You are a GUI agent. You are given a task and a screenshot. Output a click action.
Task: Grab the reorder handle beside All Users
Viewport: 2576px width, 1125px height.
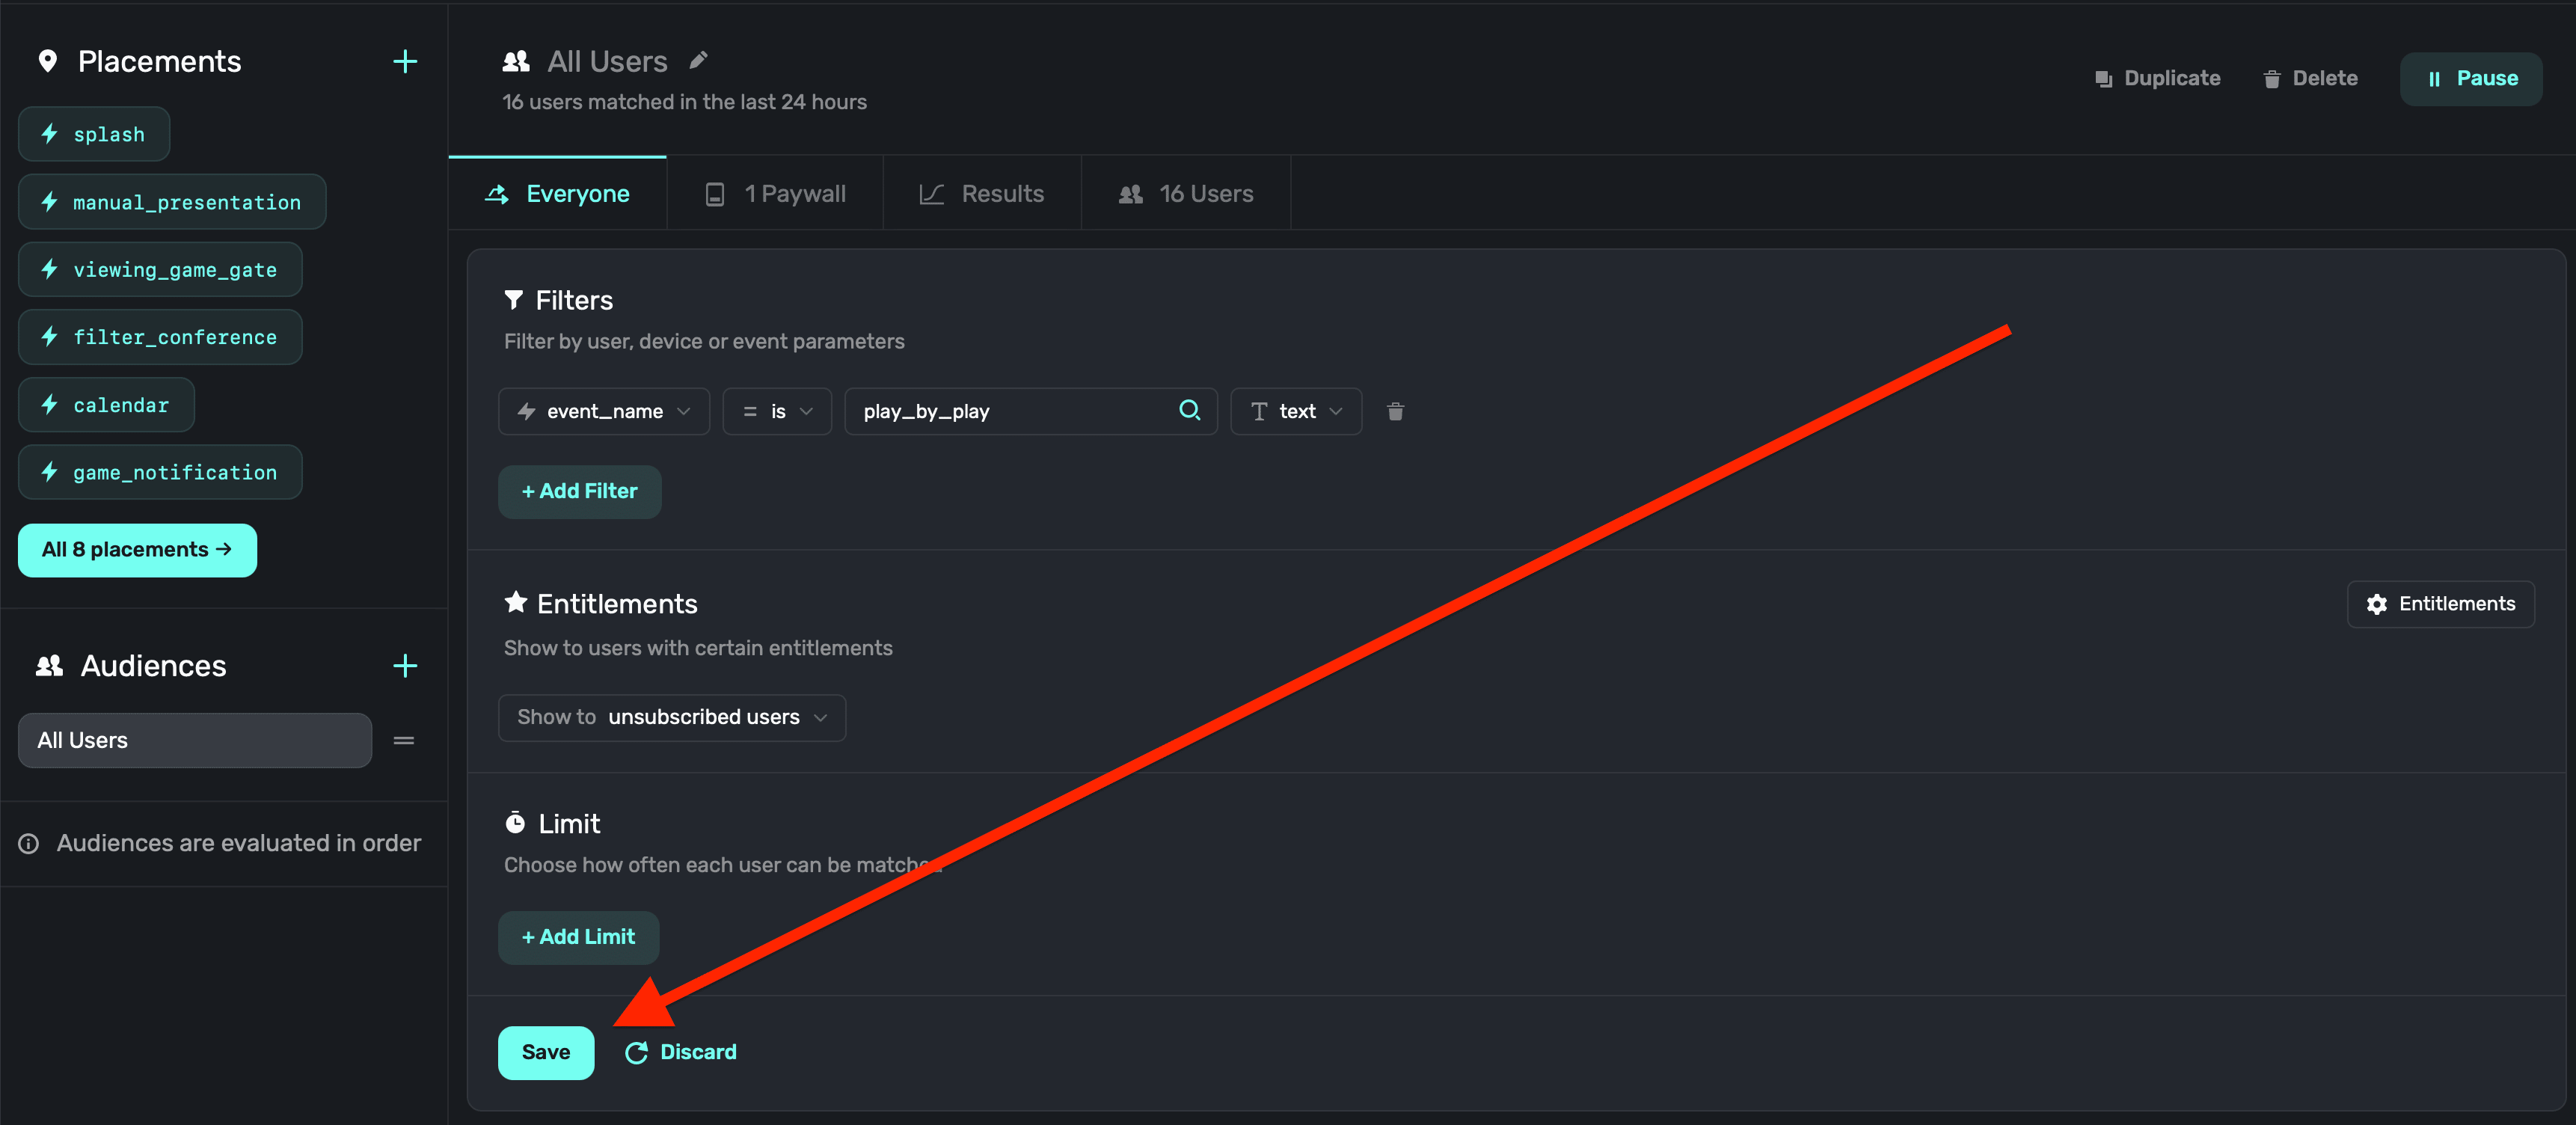404,741
